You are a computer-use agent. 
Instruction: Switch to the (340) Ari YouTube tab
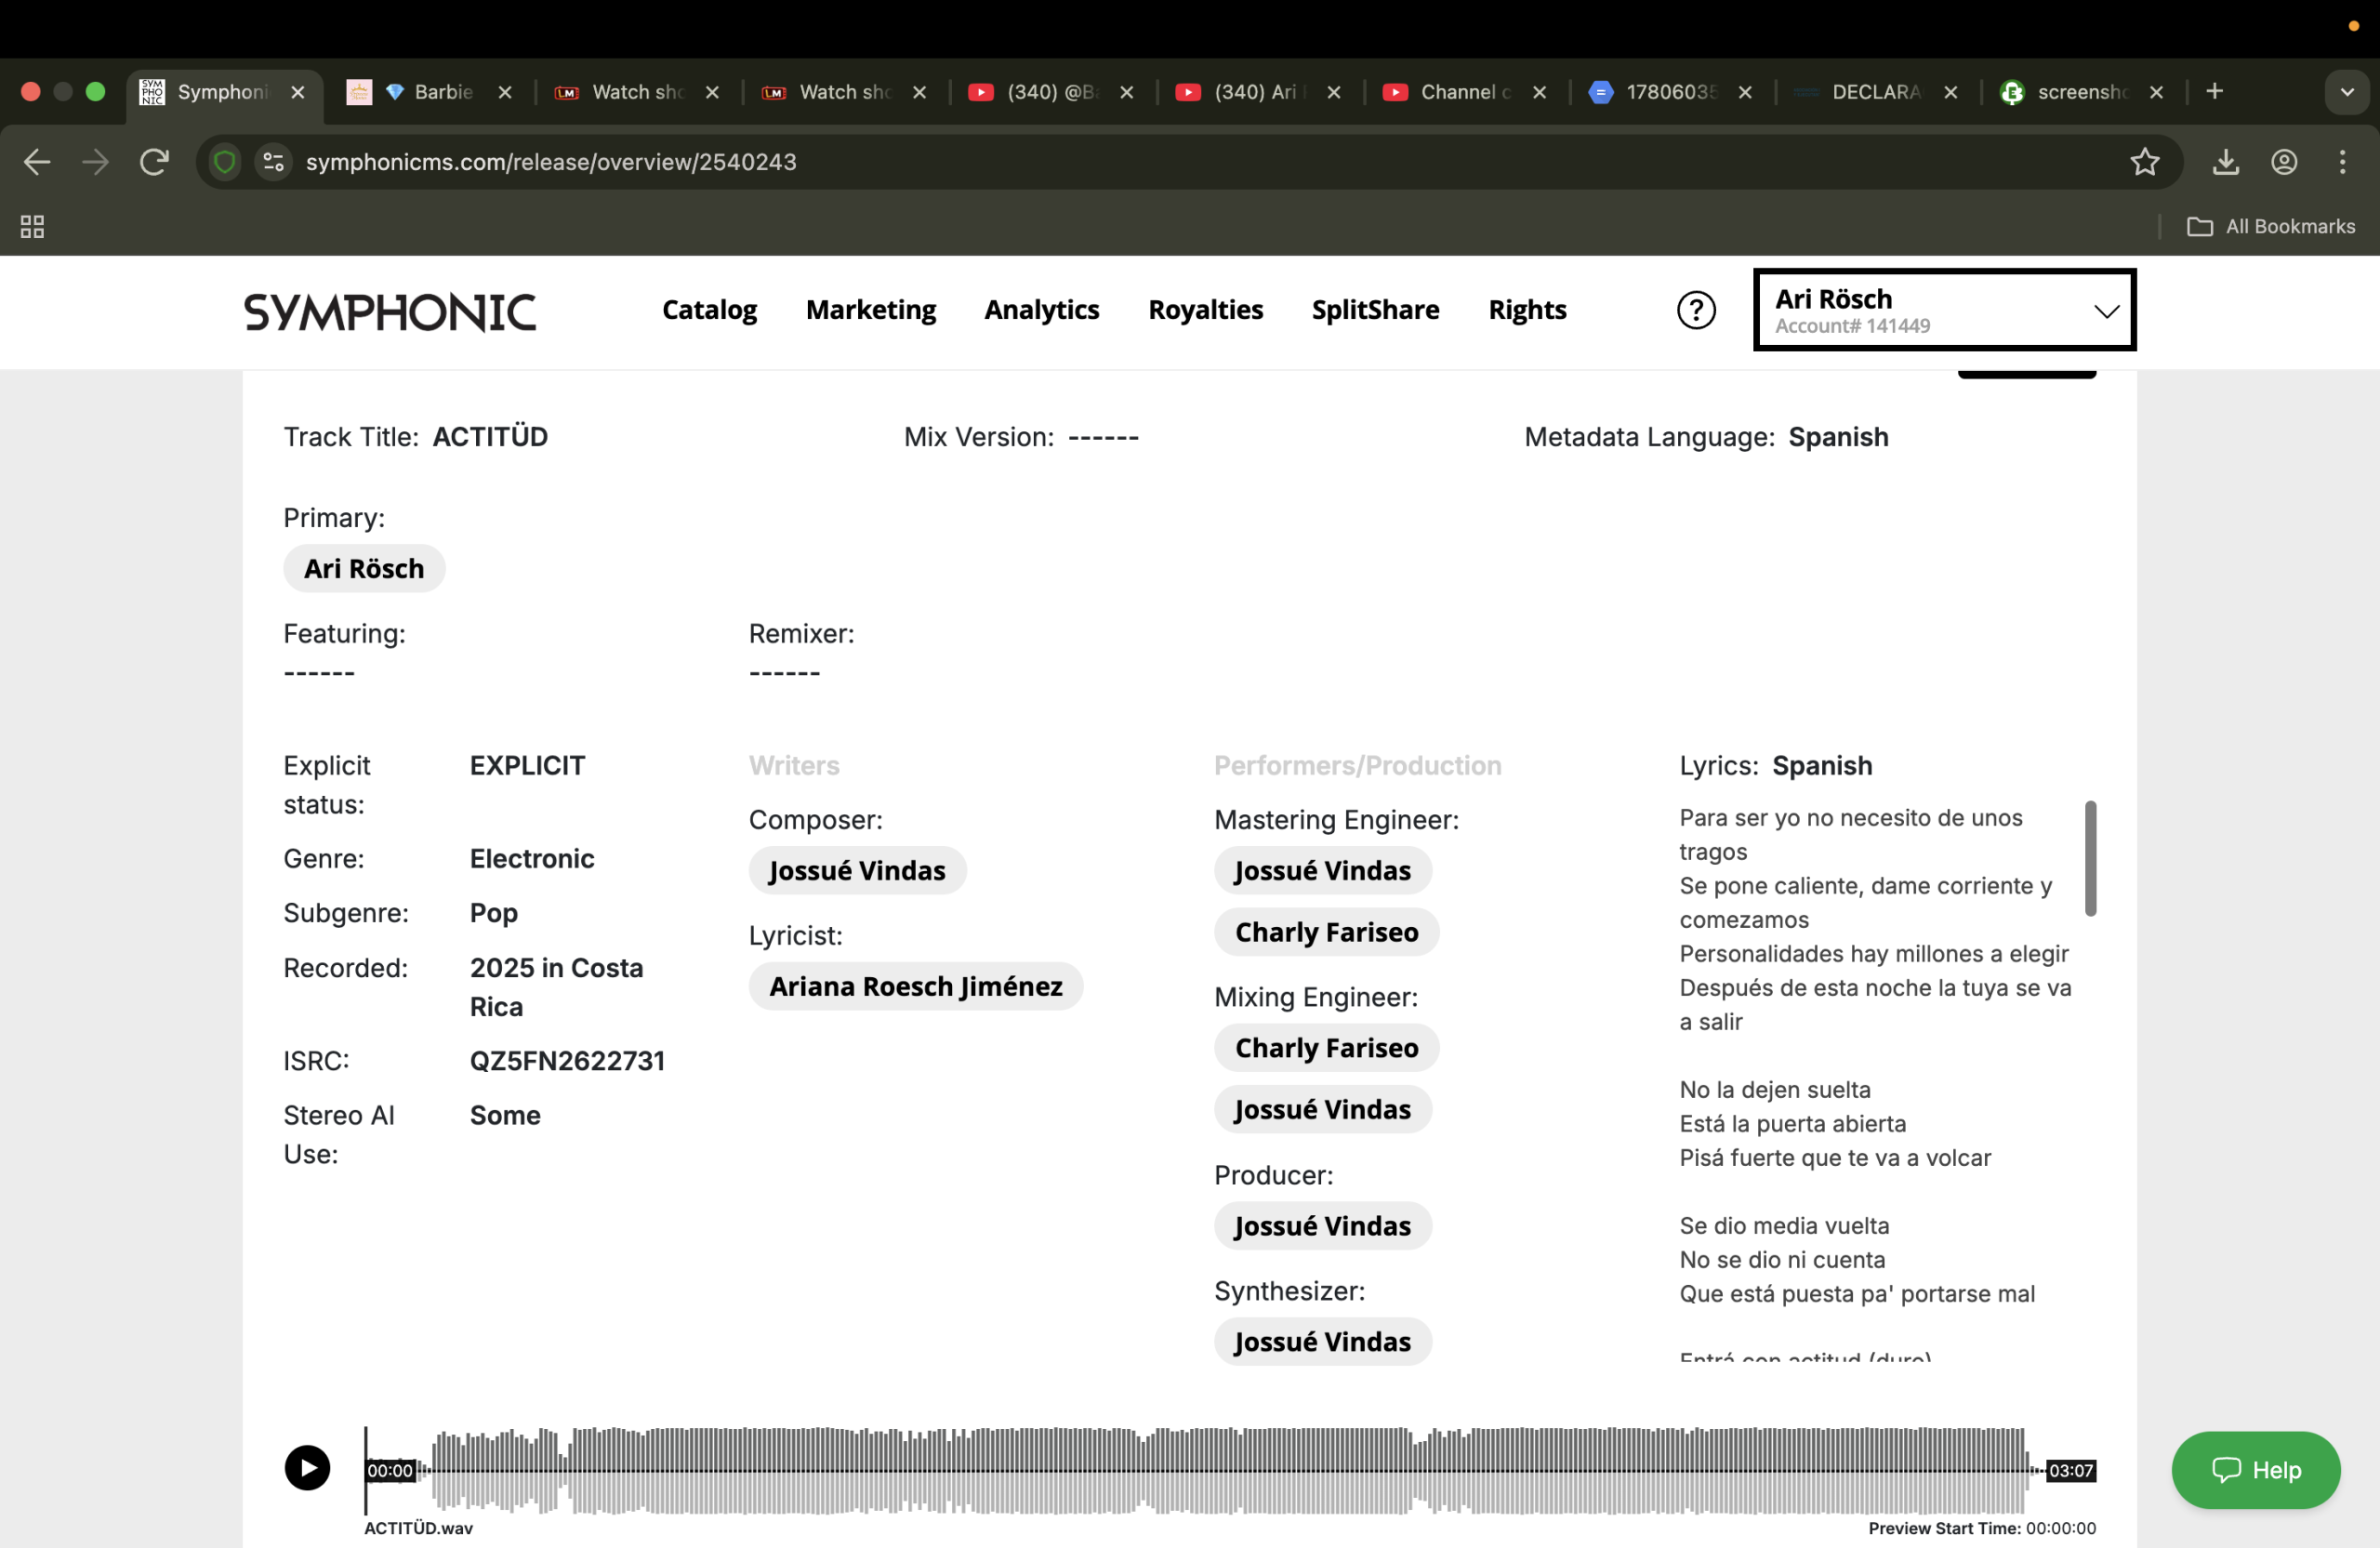(1257, 92)
